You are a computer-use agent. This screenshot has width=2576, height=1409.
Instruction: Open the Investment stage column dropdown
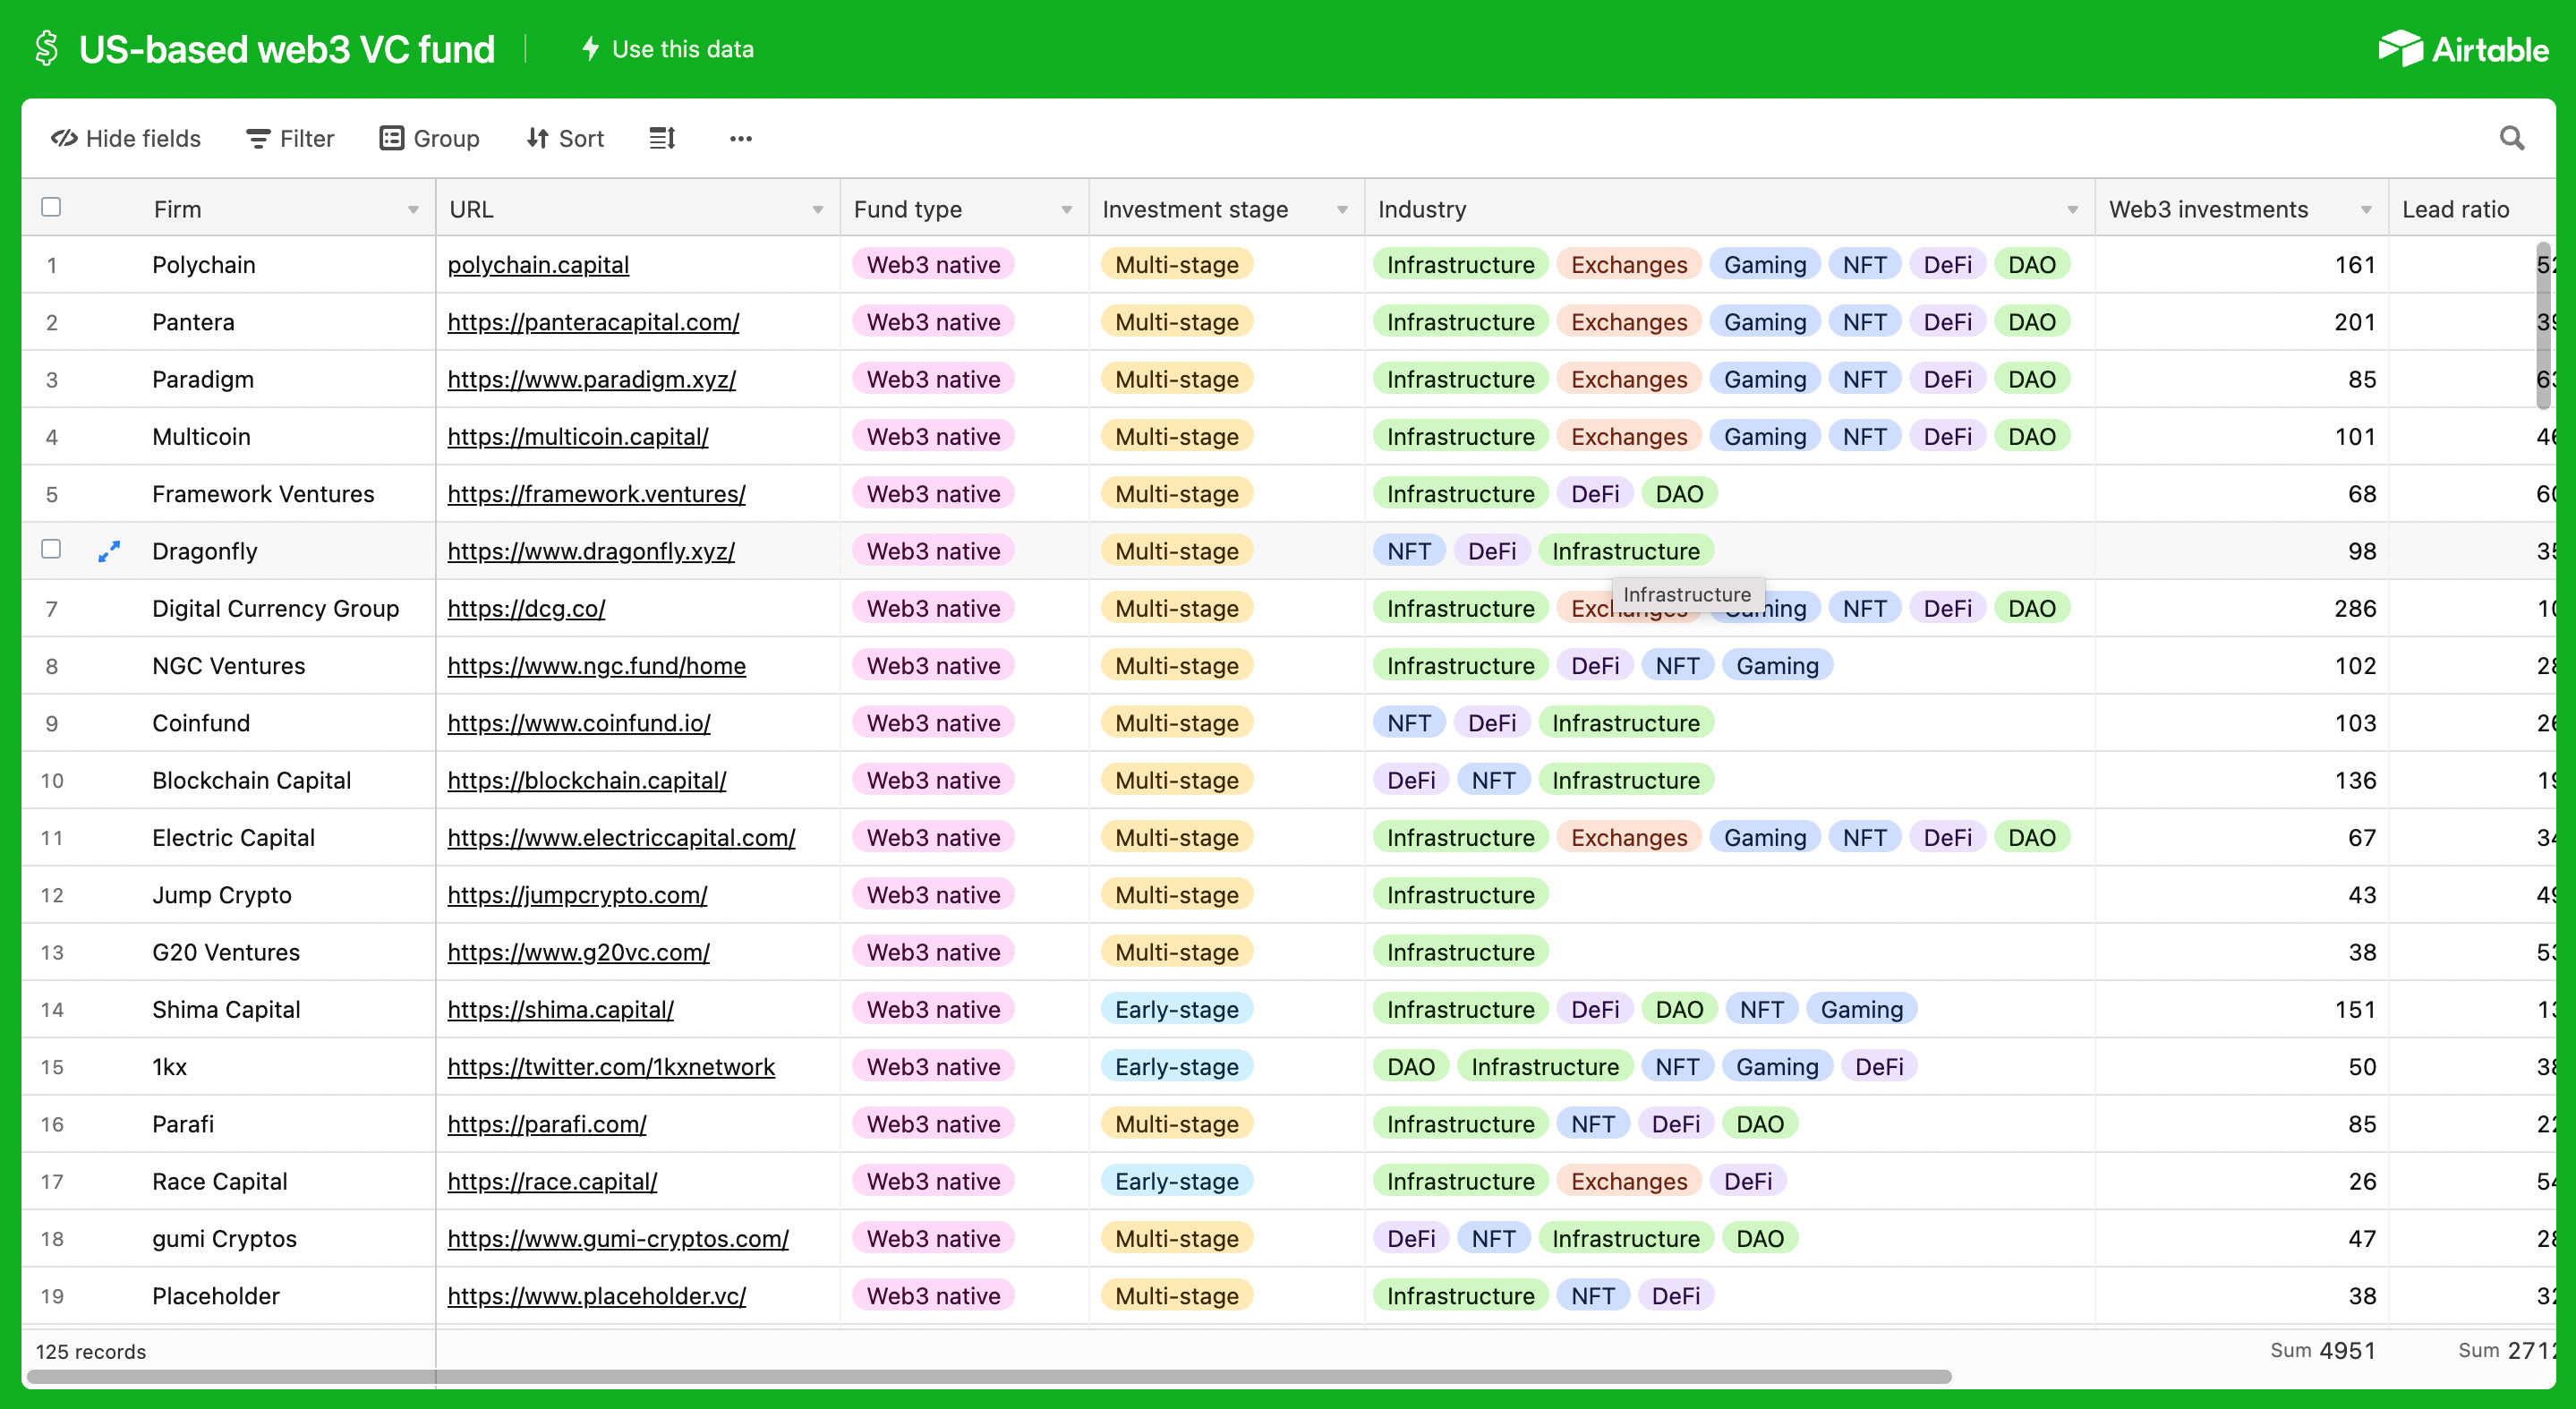click(1342, 209)
